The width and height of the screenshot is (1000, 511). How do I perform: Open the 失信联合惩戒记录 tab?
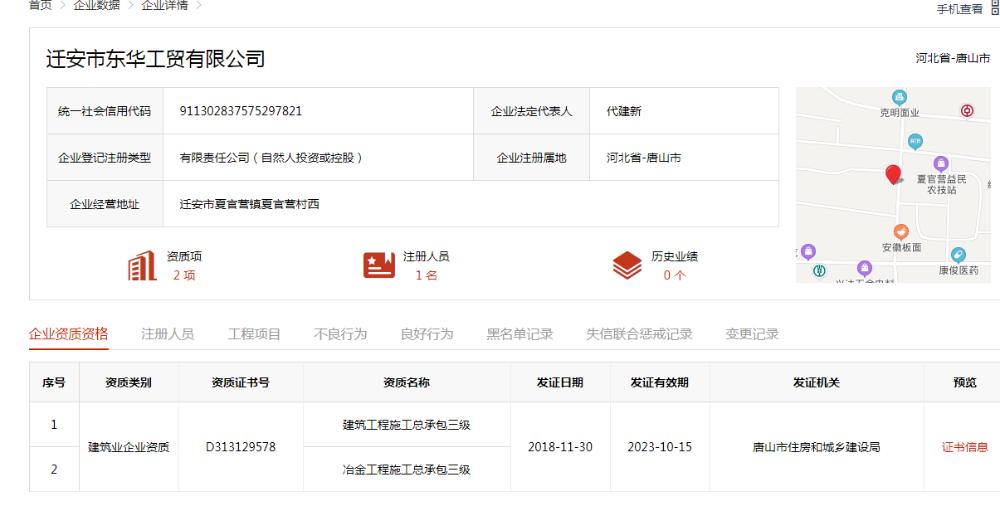[638, 334]
